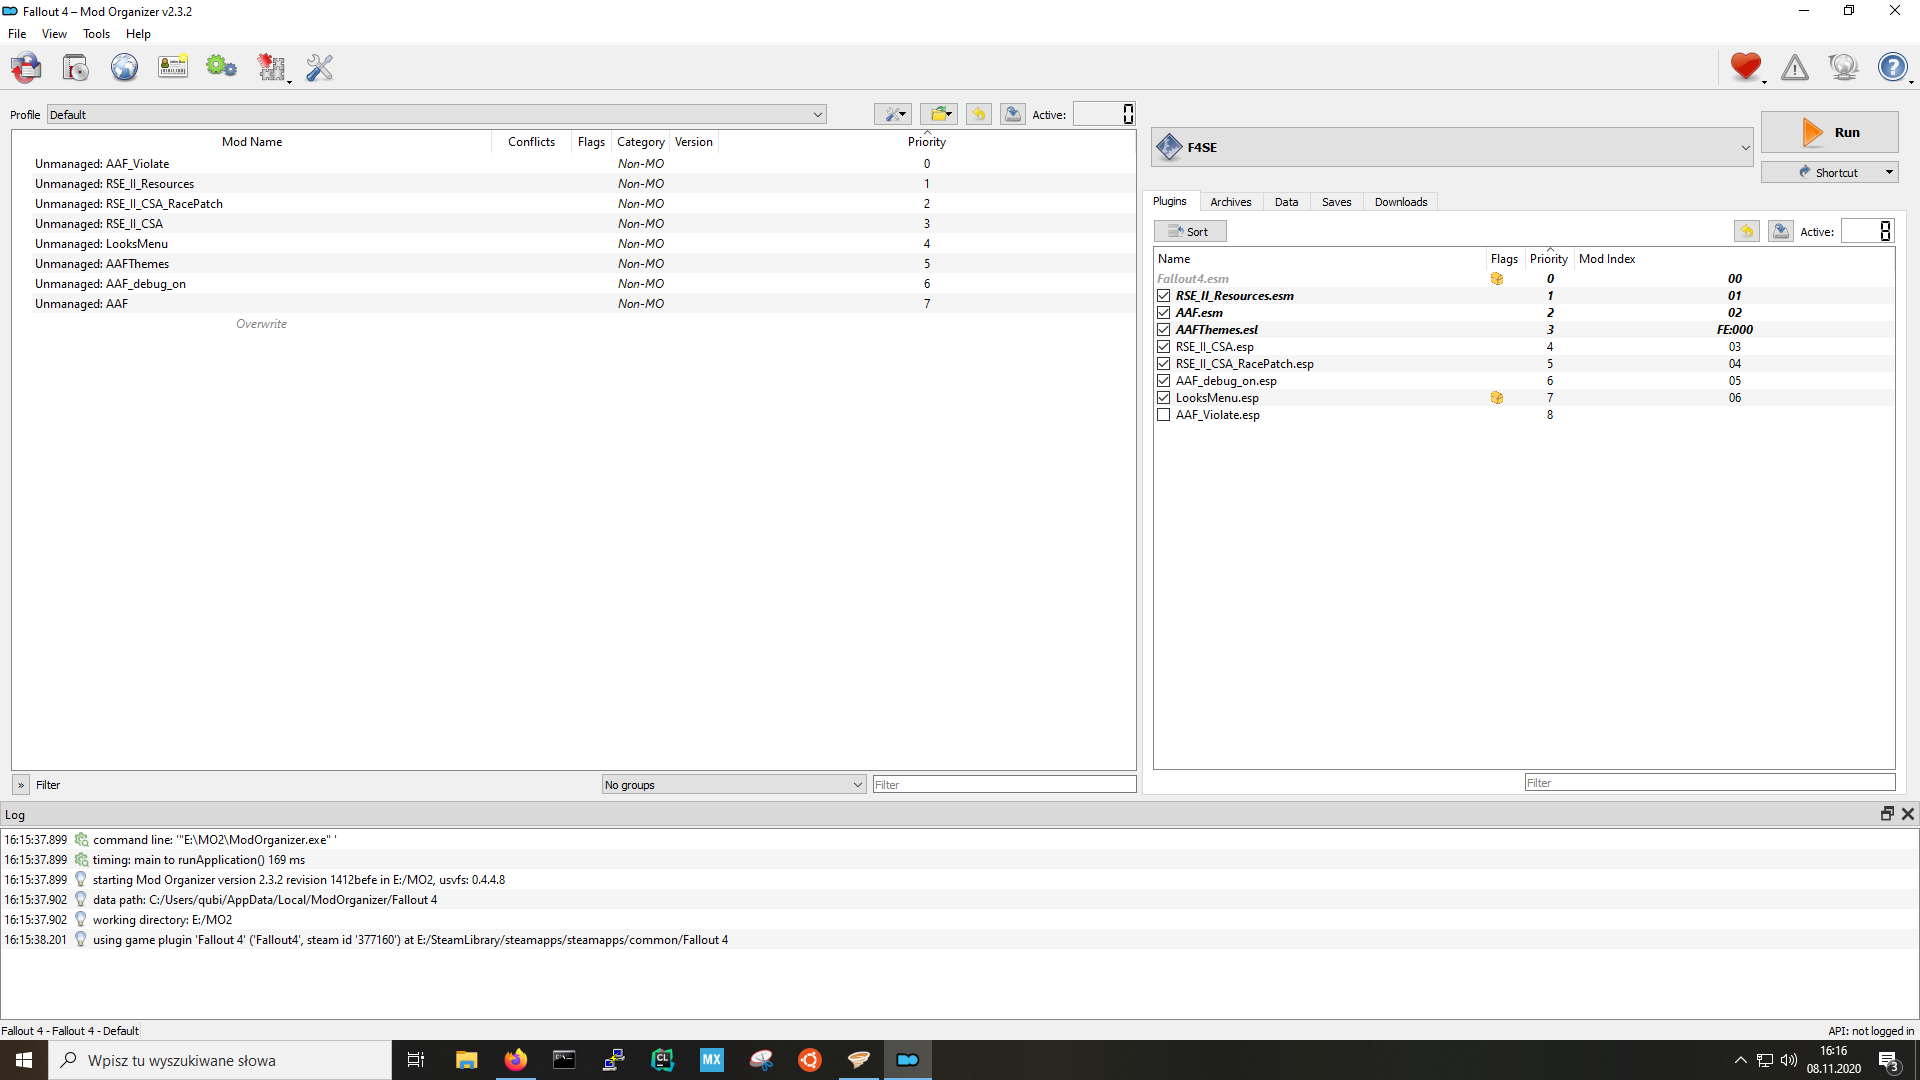Screen dimensions: 1920x1080
Task: Expand the Profile Default dropdown
Action: point(437,114)
